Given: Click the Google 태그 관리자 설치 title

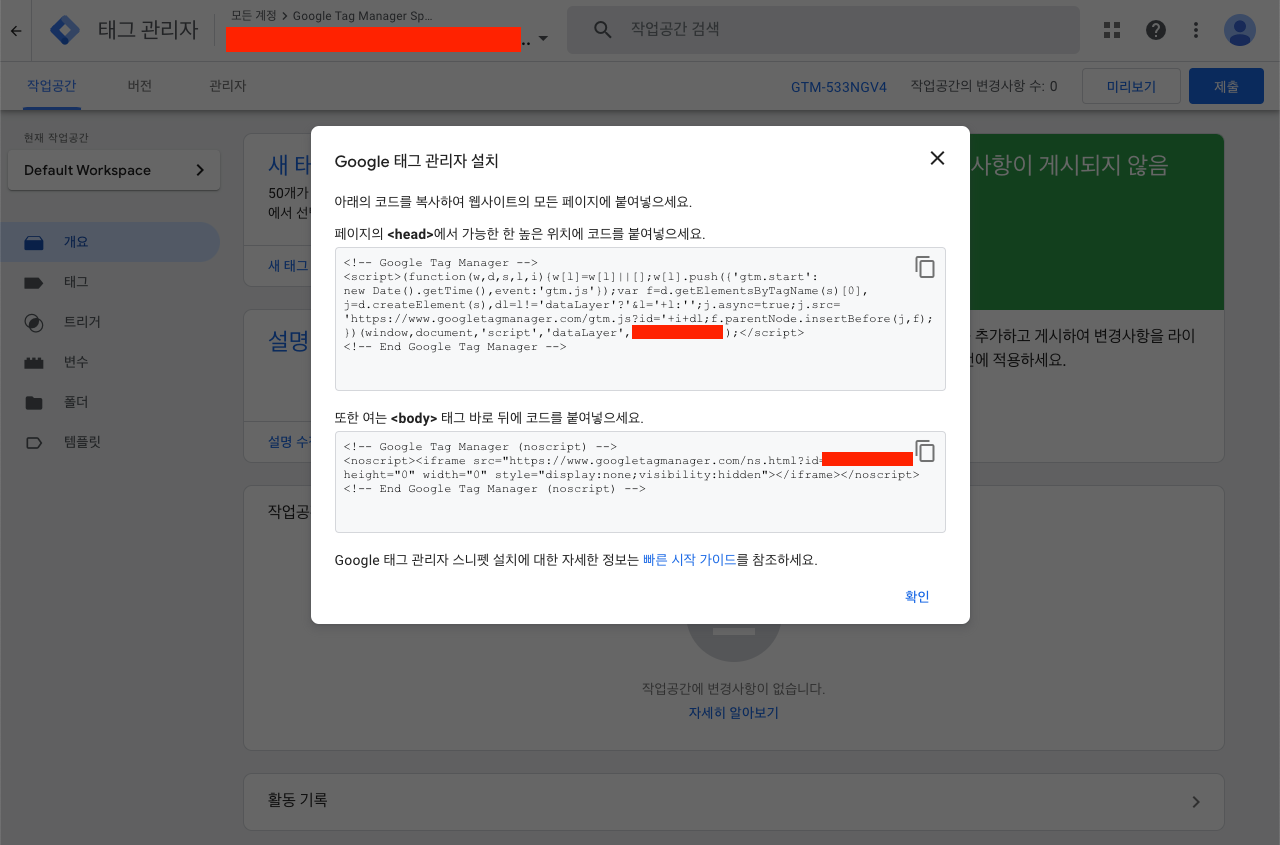Looking at the screenshot, I should coord(416,161).
